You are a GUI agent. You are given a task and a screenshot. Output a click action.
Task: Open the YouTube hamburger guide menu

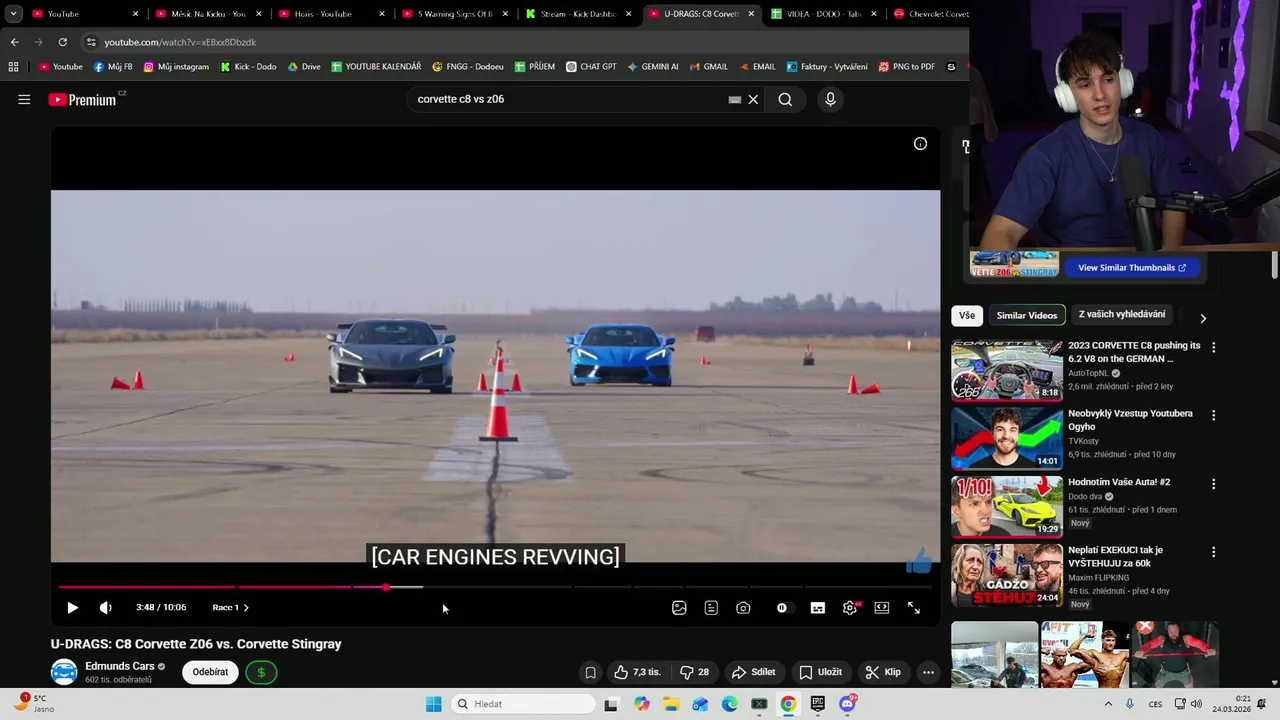click(24, 99)
